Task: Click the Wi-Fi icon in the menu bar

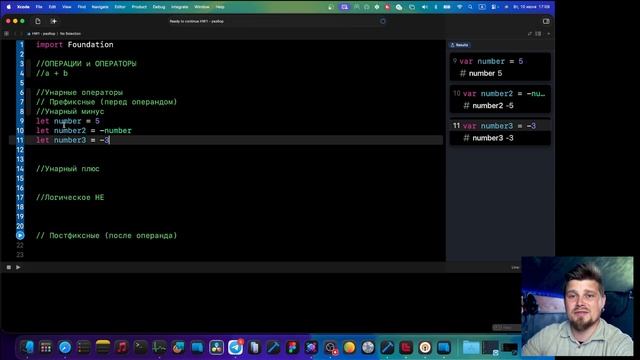Action: pyautogui.click(x=460, y=7)
